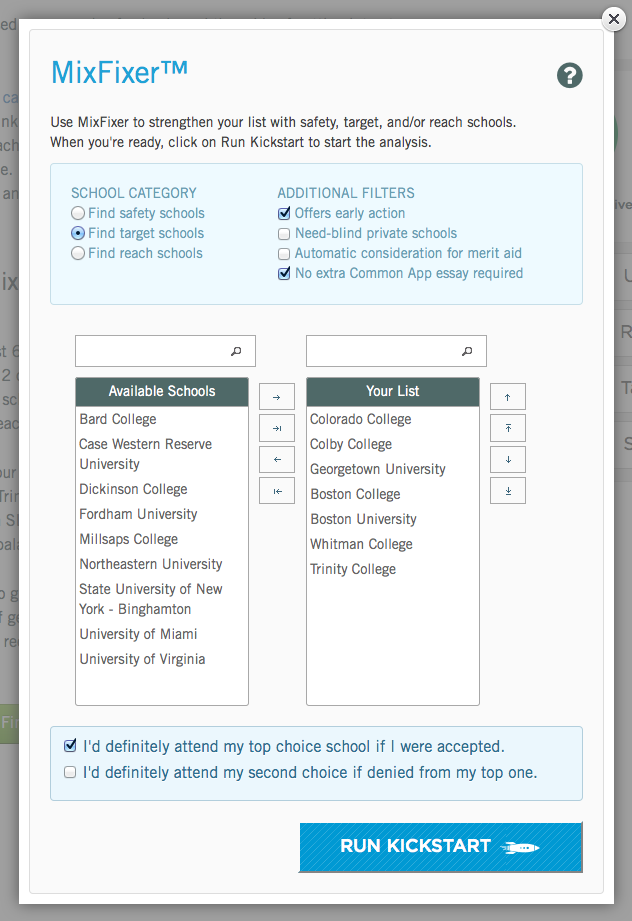This screenshot has width=632, height=921.
Task: Toggle definitely attend top choice checkbox
Action: point(70,746)
